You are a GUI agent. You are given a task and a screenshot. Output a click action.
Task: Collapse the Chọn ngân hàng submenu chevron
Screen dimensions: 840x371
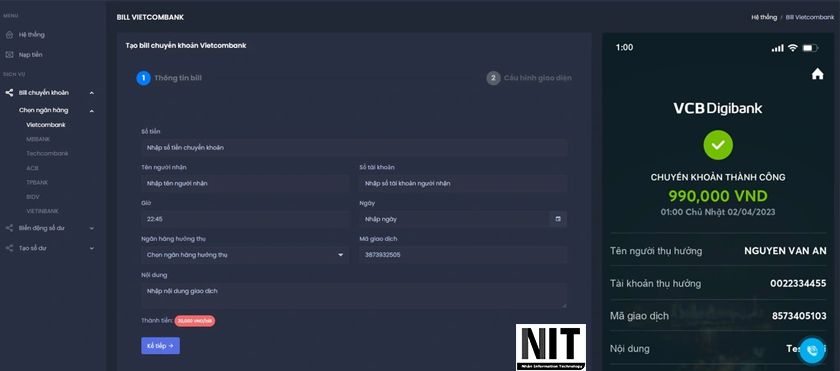tap(92, 111)
